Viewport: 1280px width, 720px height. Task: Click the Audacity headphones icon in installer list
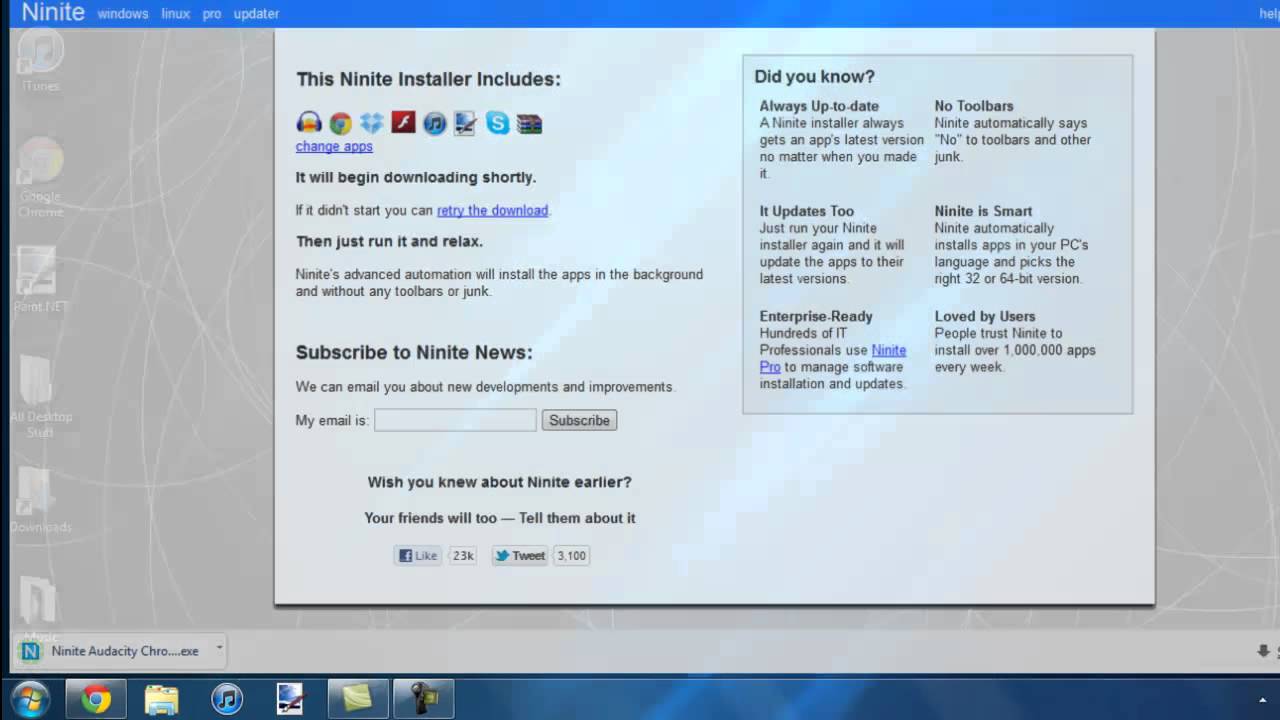(309, 123)
